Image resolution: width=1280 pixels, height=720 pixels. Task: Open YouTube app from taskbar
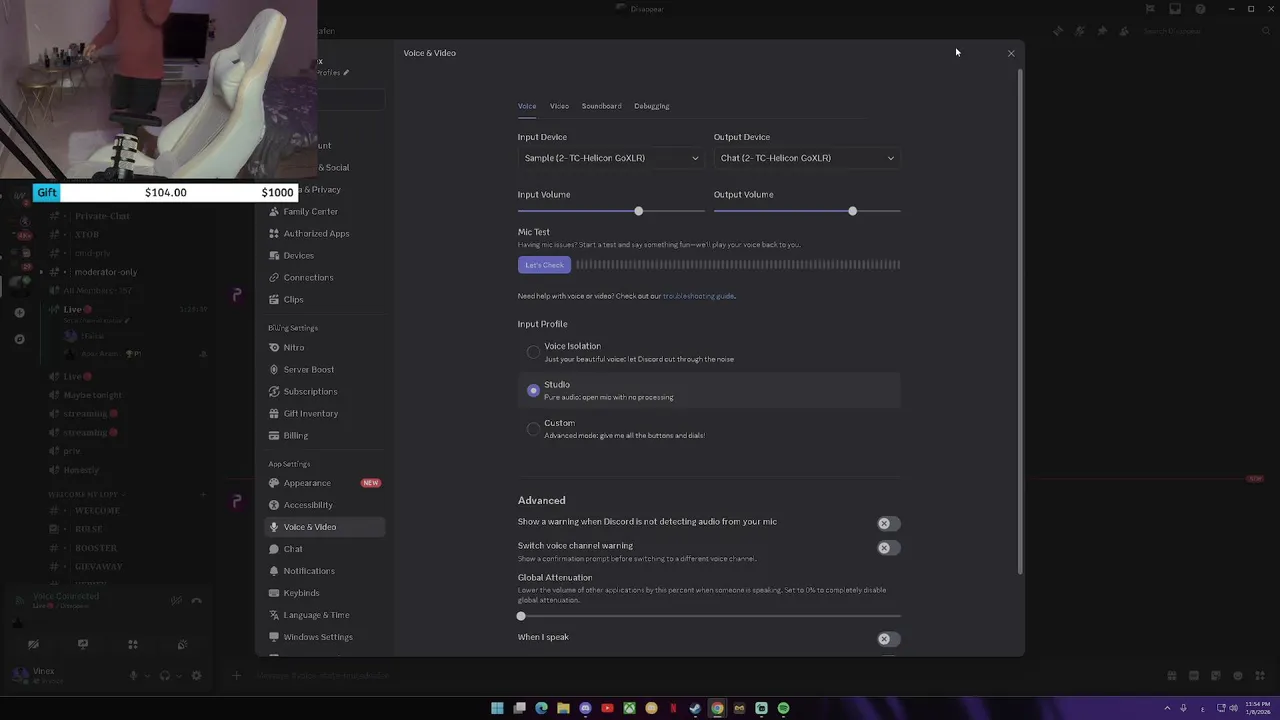coord(607,708)
